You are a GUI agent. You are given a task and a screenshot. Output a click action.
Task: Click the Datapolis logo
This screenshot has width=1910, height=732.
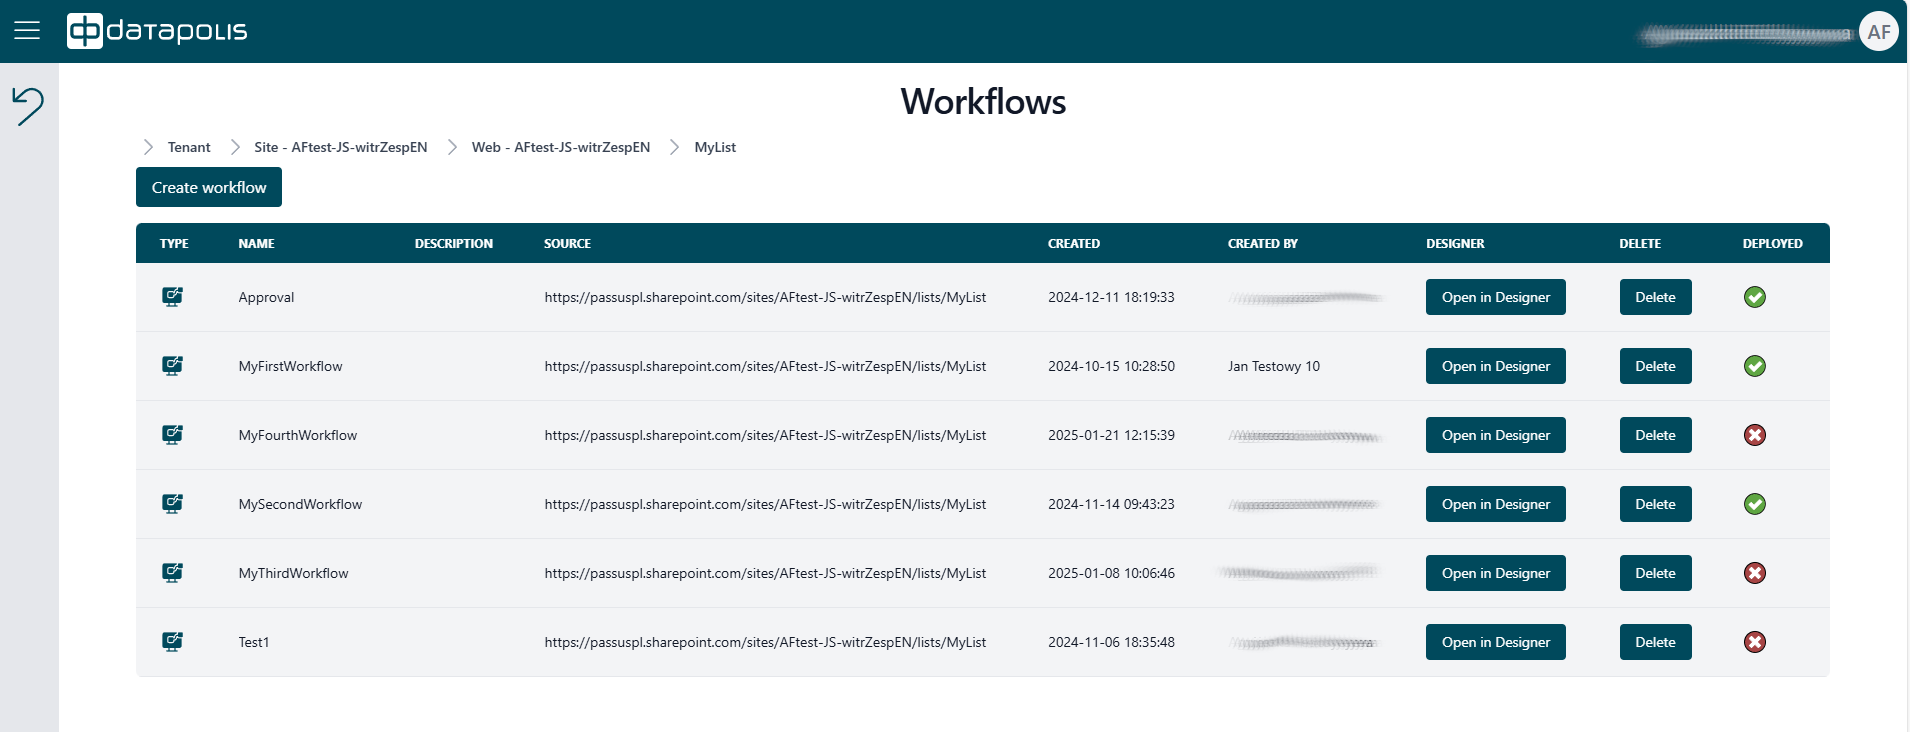157,31
